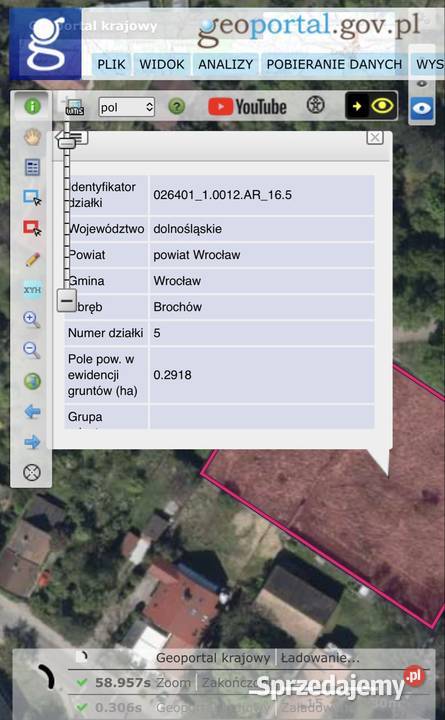
Task: Go to next view blue right arrow
Action: pos(32,442)
